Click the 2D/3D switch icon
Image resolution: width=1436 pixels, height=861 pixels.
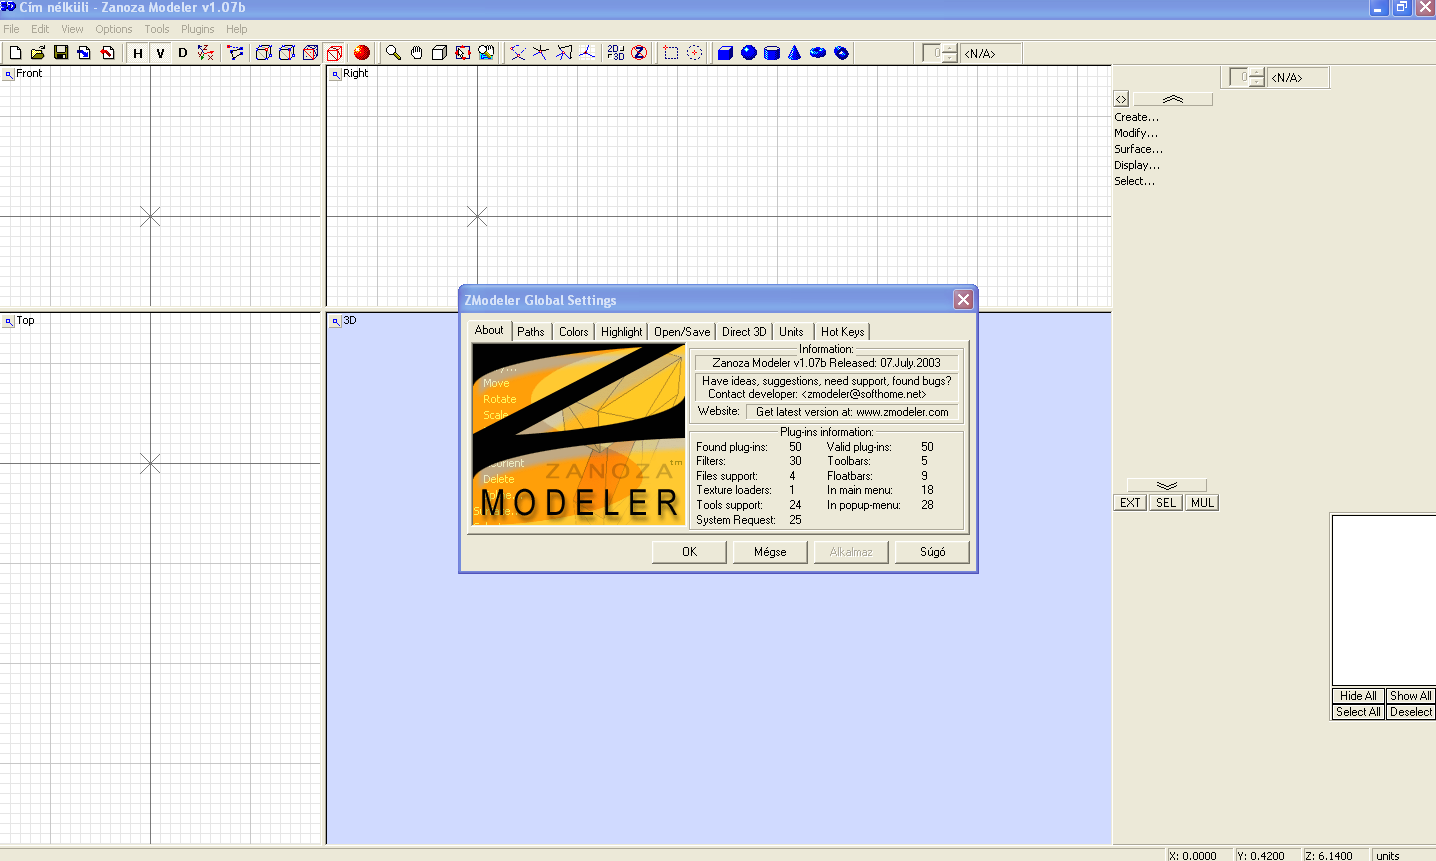[x=616, y=53]
